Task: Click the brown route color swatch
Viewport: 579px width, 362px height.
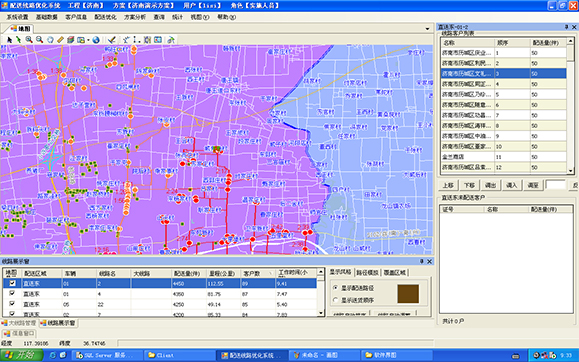Action: pos(408,294)
